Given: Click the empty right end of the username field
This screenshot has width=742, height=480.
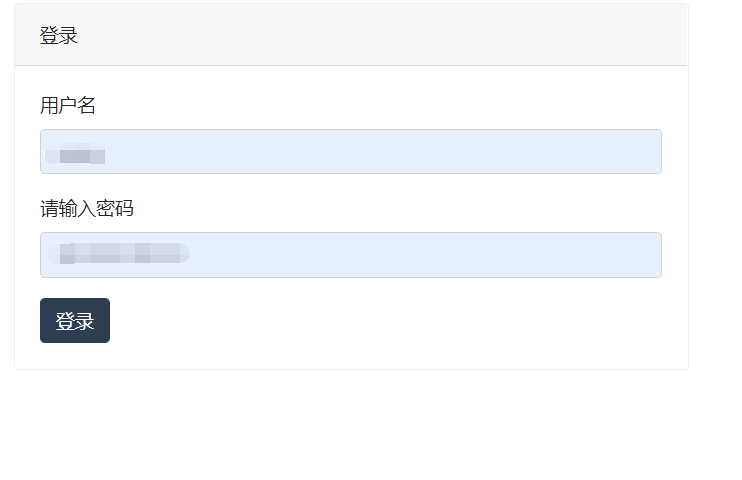Looking at the screenshot, I should coord(620,151).
